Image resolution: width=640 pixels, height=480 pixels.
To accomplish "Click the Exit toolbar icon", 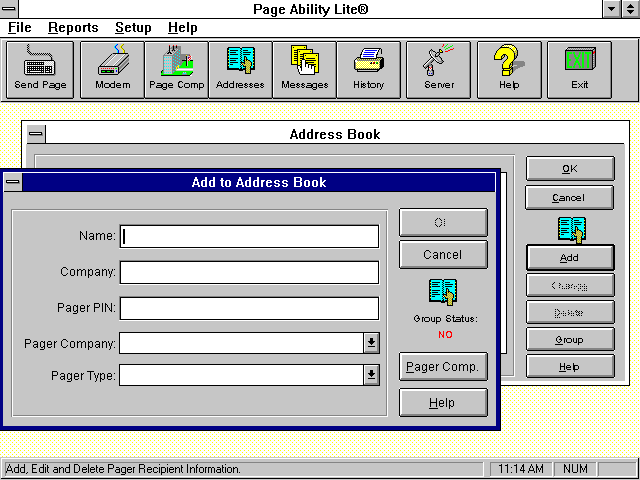I will coord(580,69).
